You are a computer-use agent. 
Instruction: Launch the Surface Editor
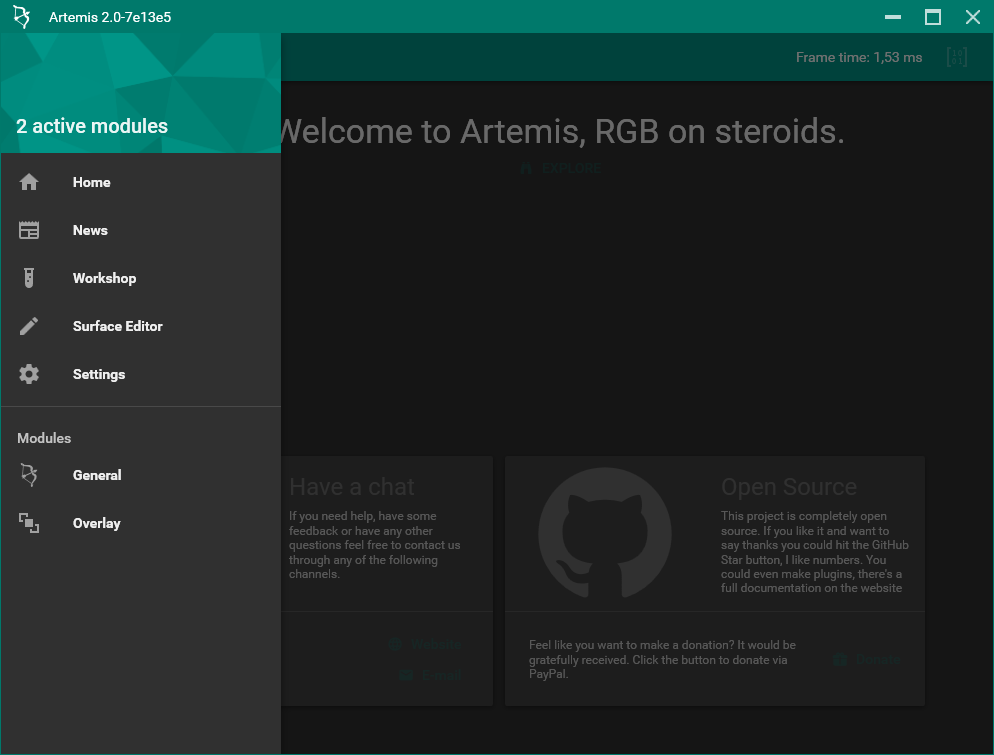pos(141,326)
